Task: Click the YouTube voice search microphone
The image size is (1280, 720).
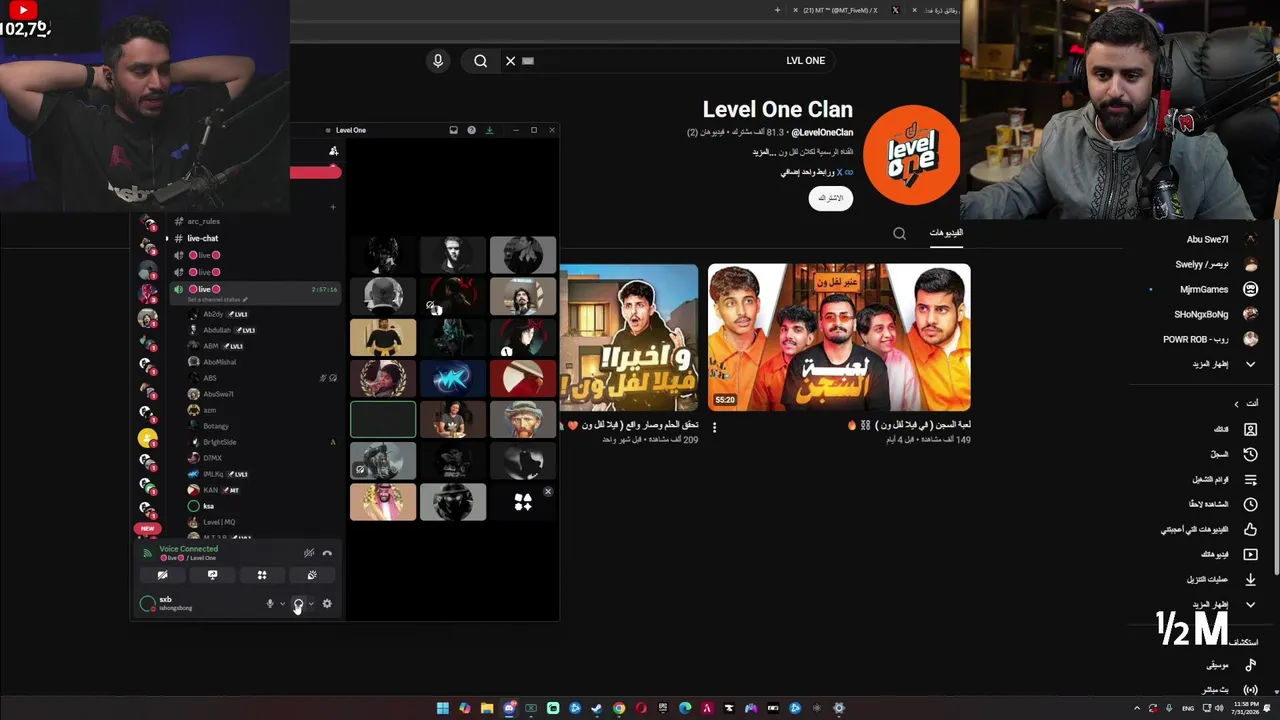Action: 437,61
